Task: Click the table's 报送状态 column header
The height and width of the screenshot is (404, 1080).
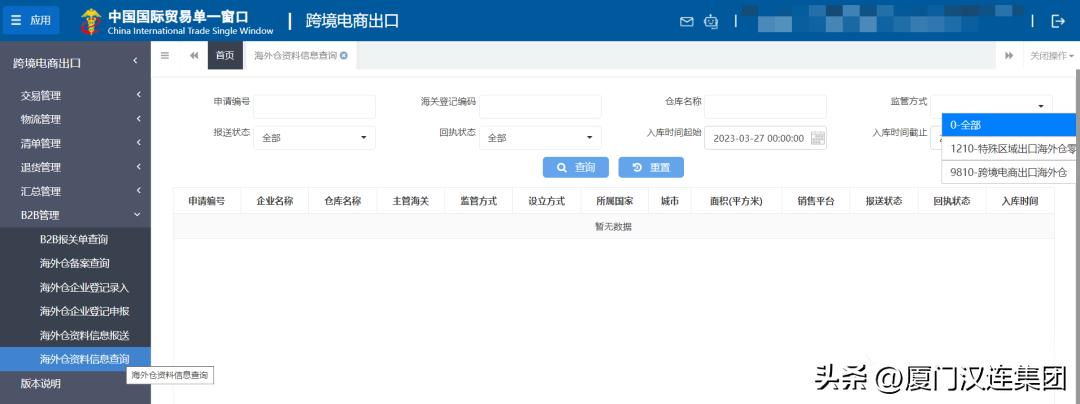Action: pos(884,201)
